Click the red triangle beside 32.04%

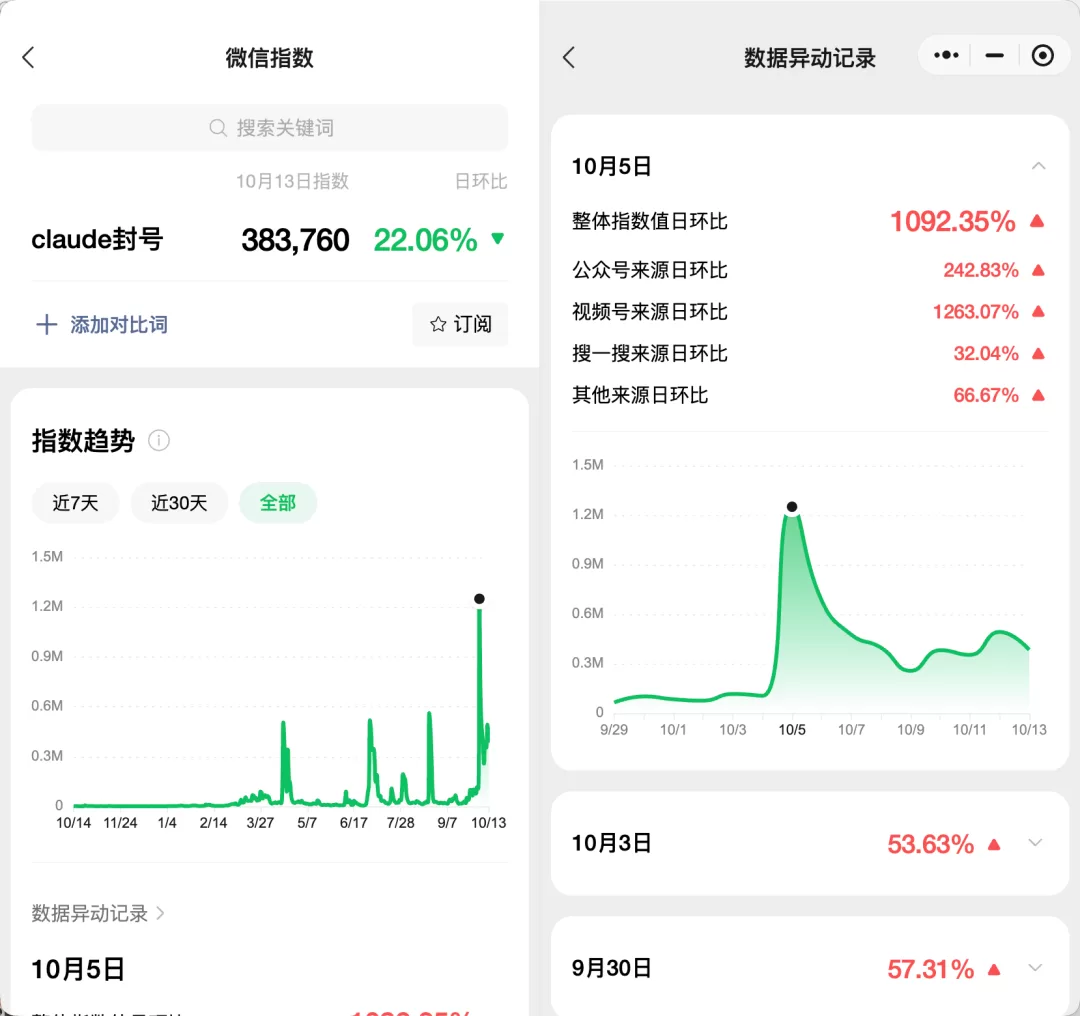pyautogui.click(x=1039, y=353)
